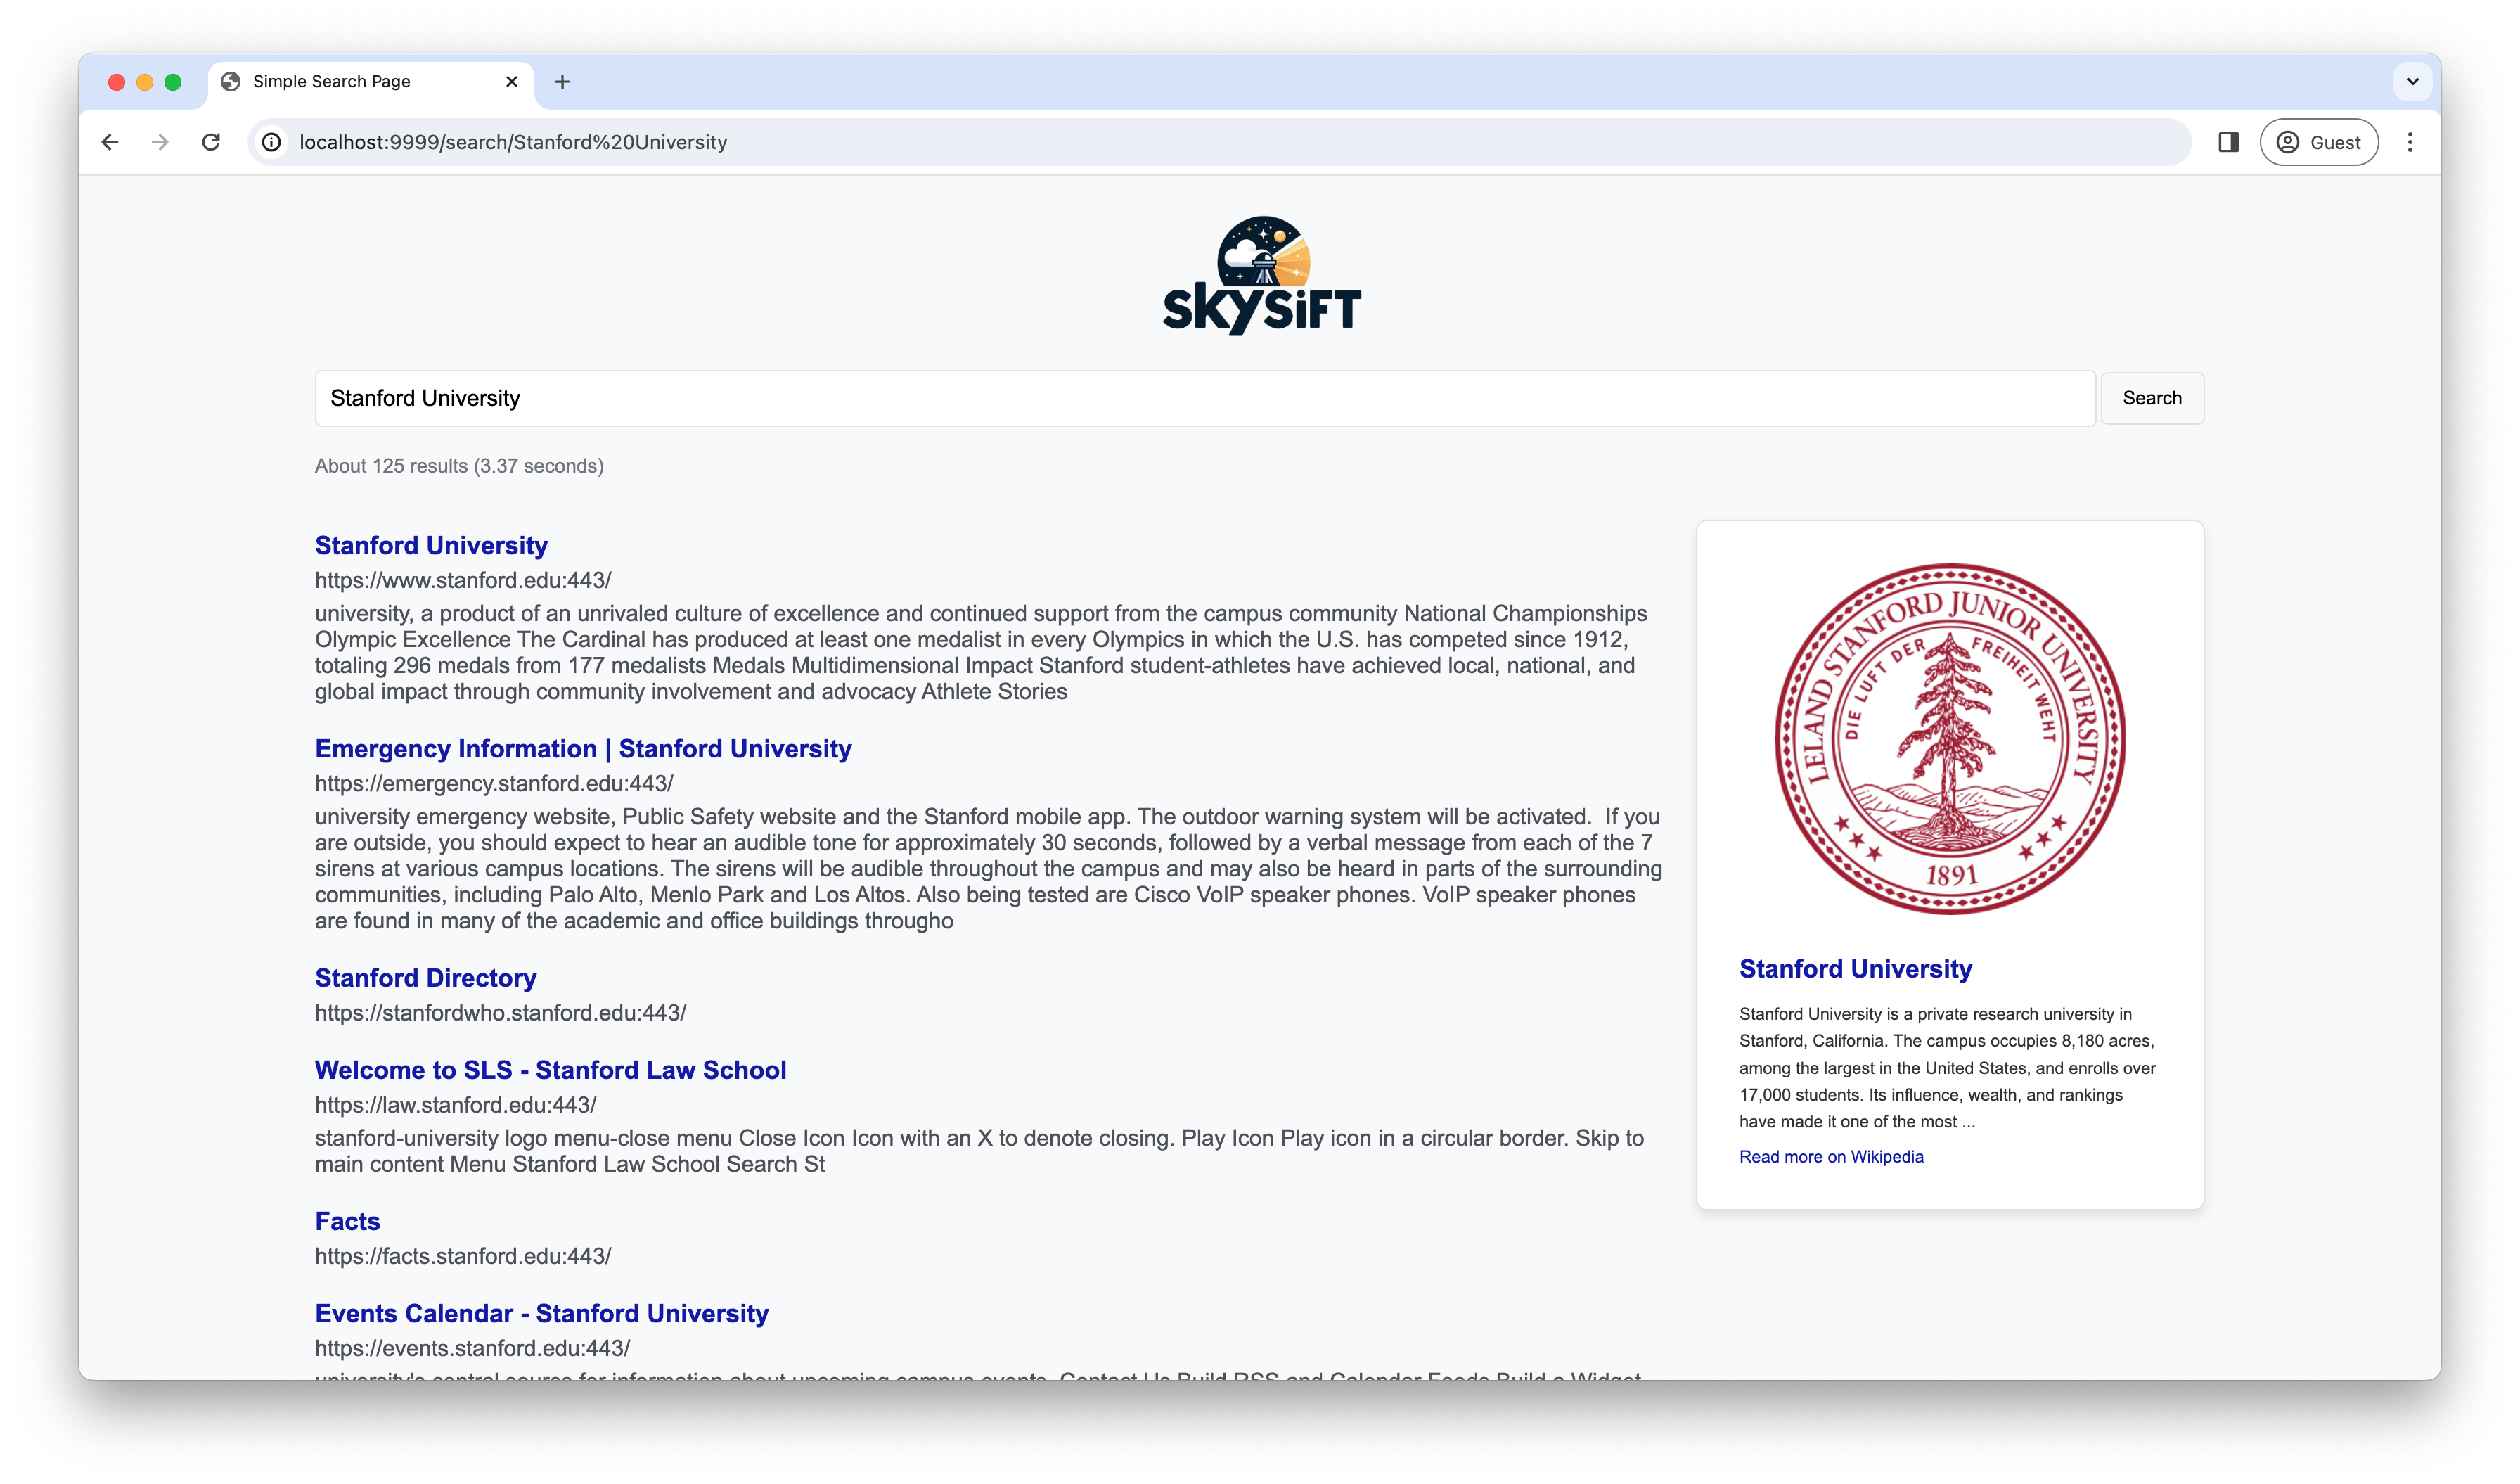Image resolution: width=2520 pixels, height=1484 pixels.
Task: Click the https://www.stanford.edu:443/ URL text
Action: point(463,580)
